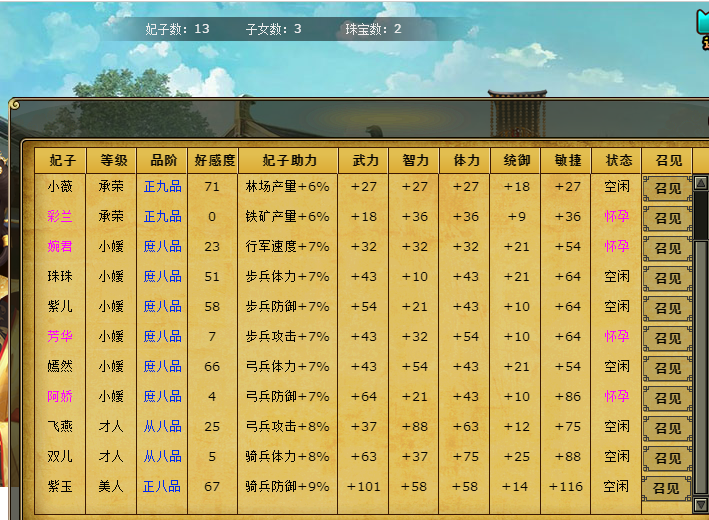The height and width of the screenshot is (520, 709).
Task: Click 正九品 rank link for 小薇
Action: point(162,186)
